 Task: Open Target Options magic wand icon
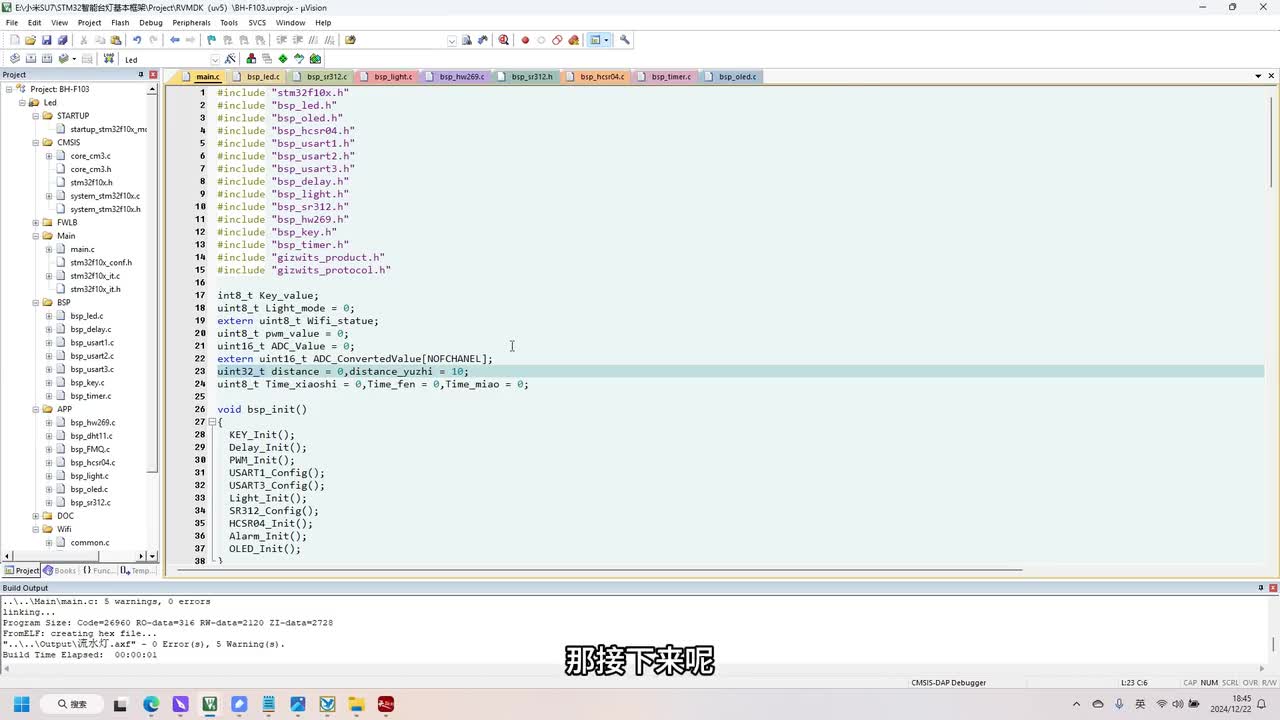click(x=230, y=59)
